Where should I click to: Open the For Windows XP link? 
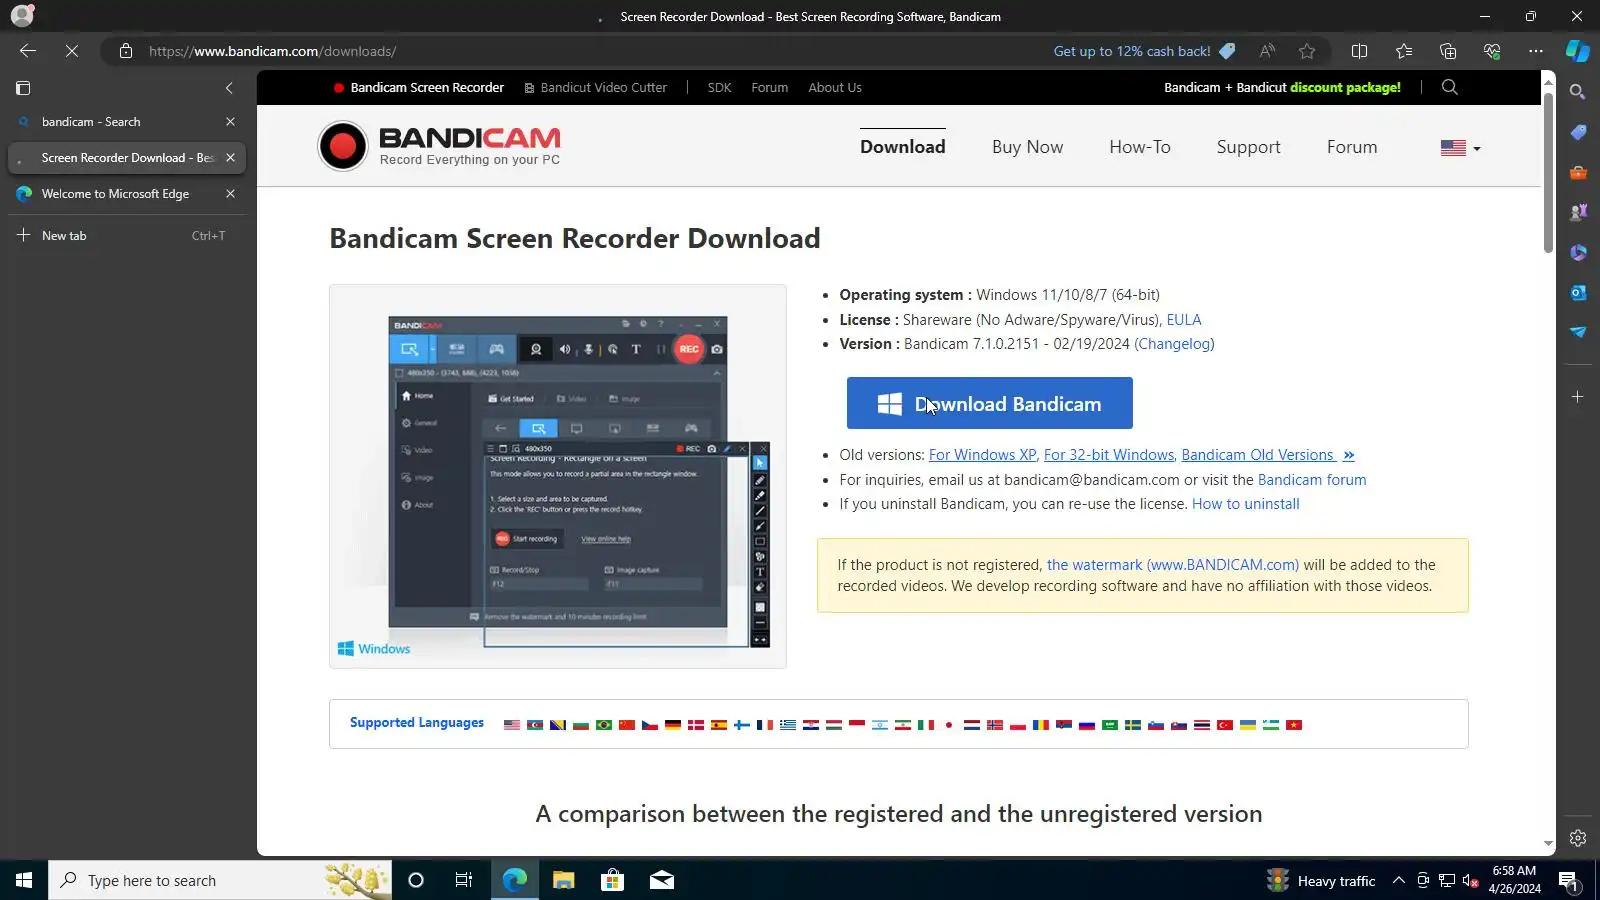(982, 455)
